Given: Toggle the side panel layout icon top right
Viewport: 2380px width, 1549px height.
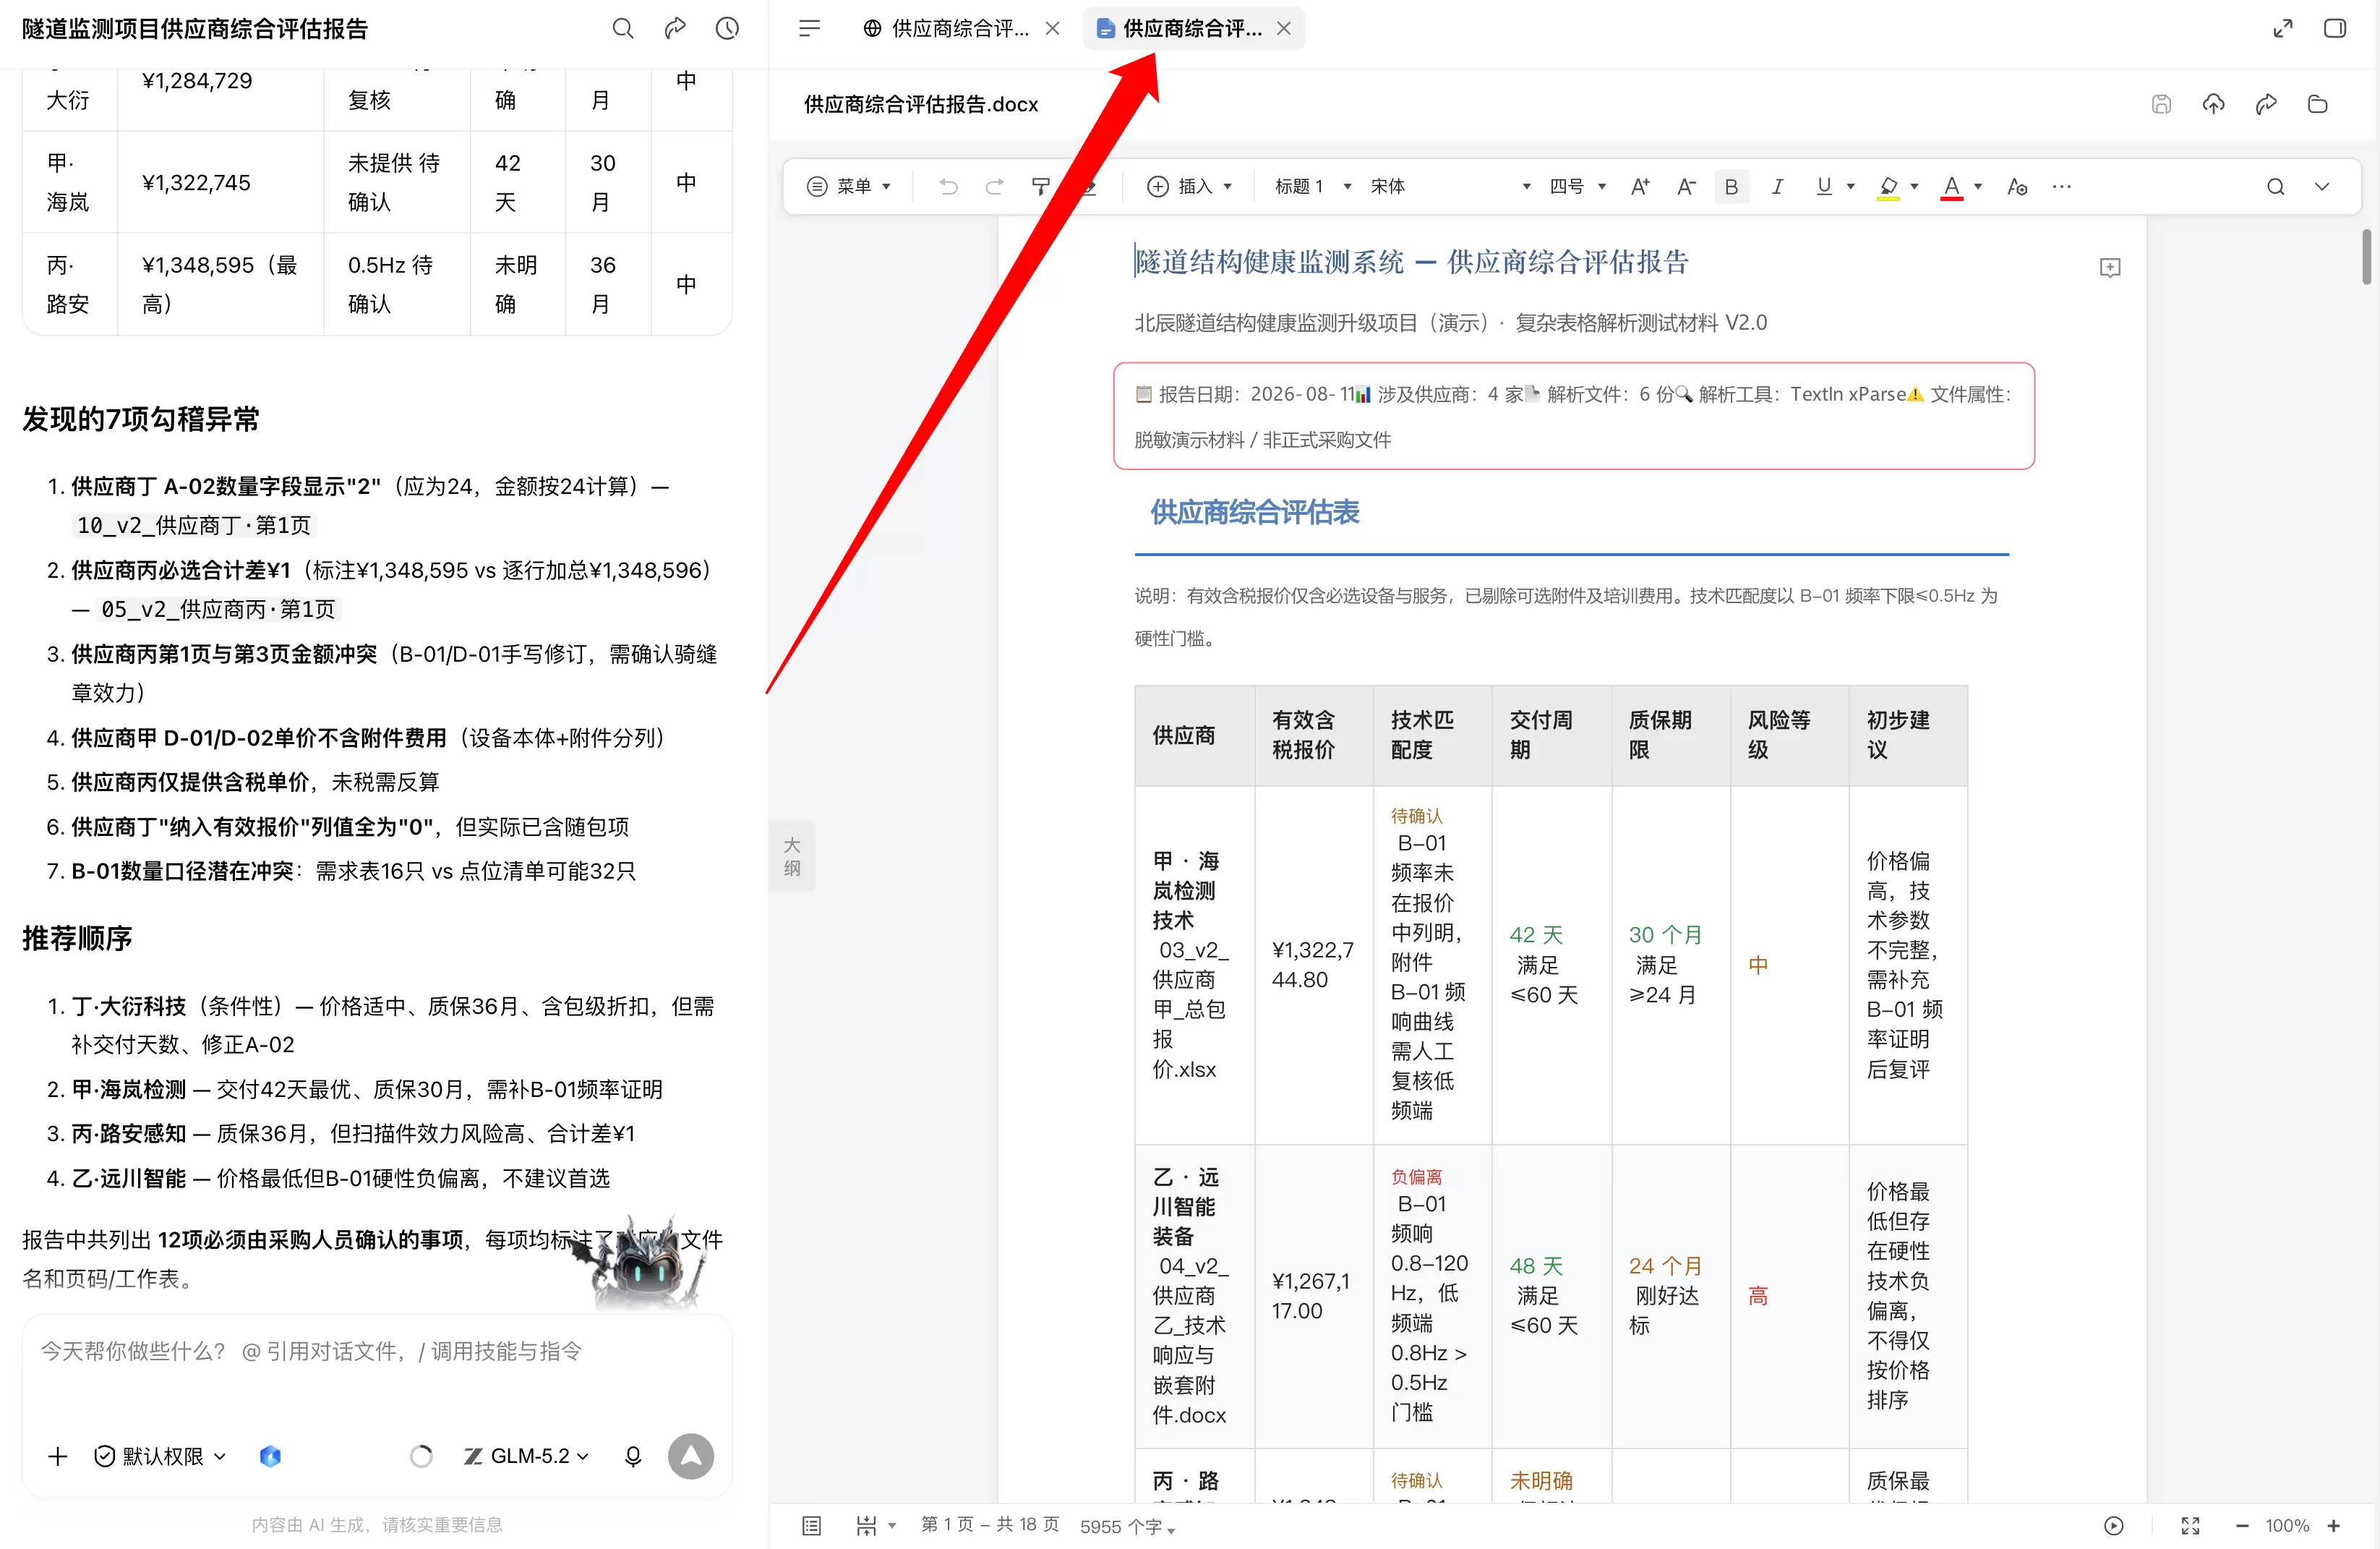Looking at the screenshot, I should pos(2334,28).
